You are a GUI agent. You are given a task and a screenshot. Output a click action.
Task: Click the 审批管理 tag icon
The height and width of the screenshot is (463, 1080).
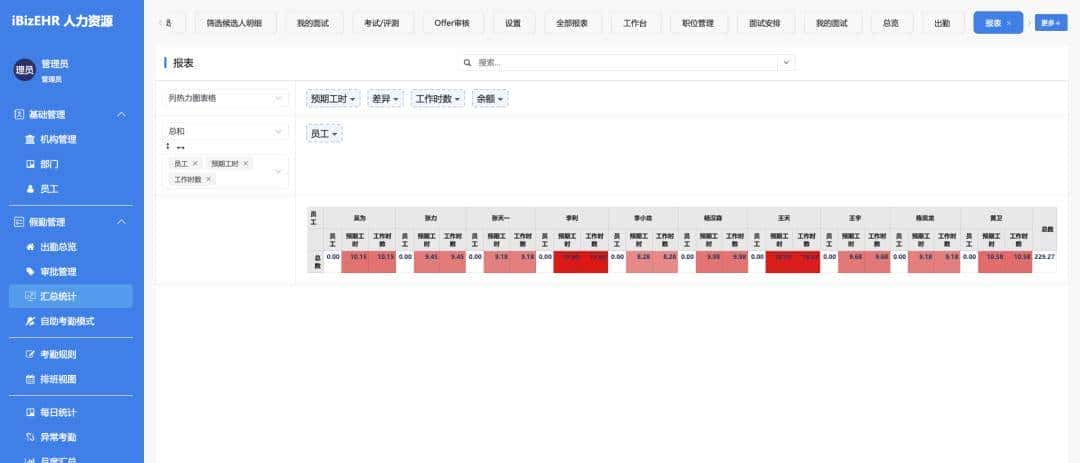[30, 271]
